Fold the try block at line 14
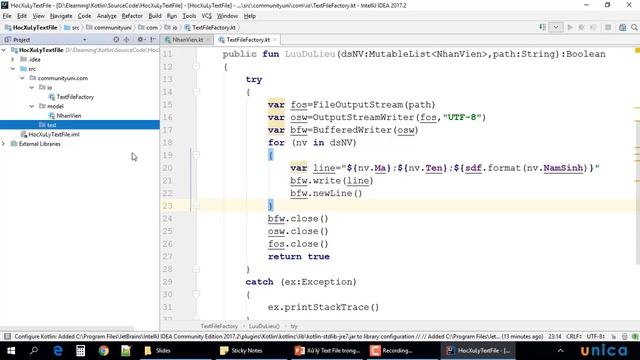The height and width of the screenshot is (360, 640). (196, 92)
